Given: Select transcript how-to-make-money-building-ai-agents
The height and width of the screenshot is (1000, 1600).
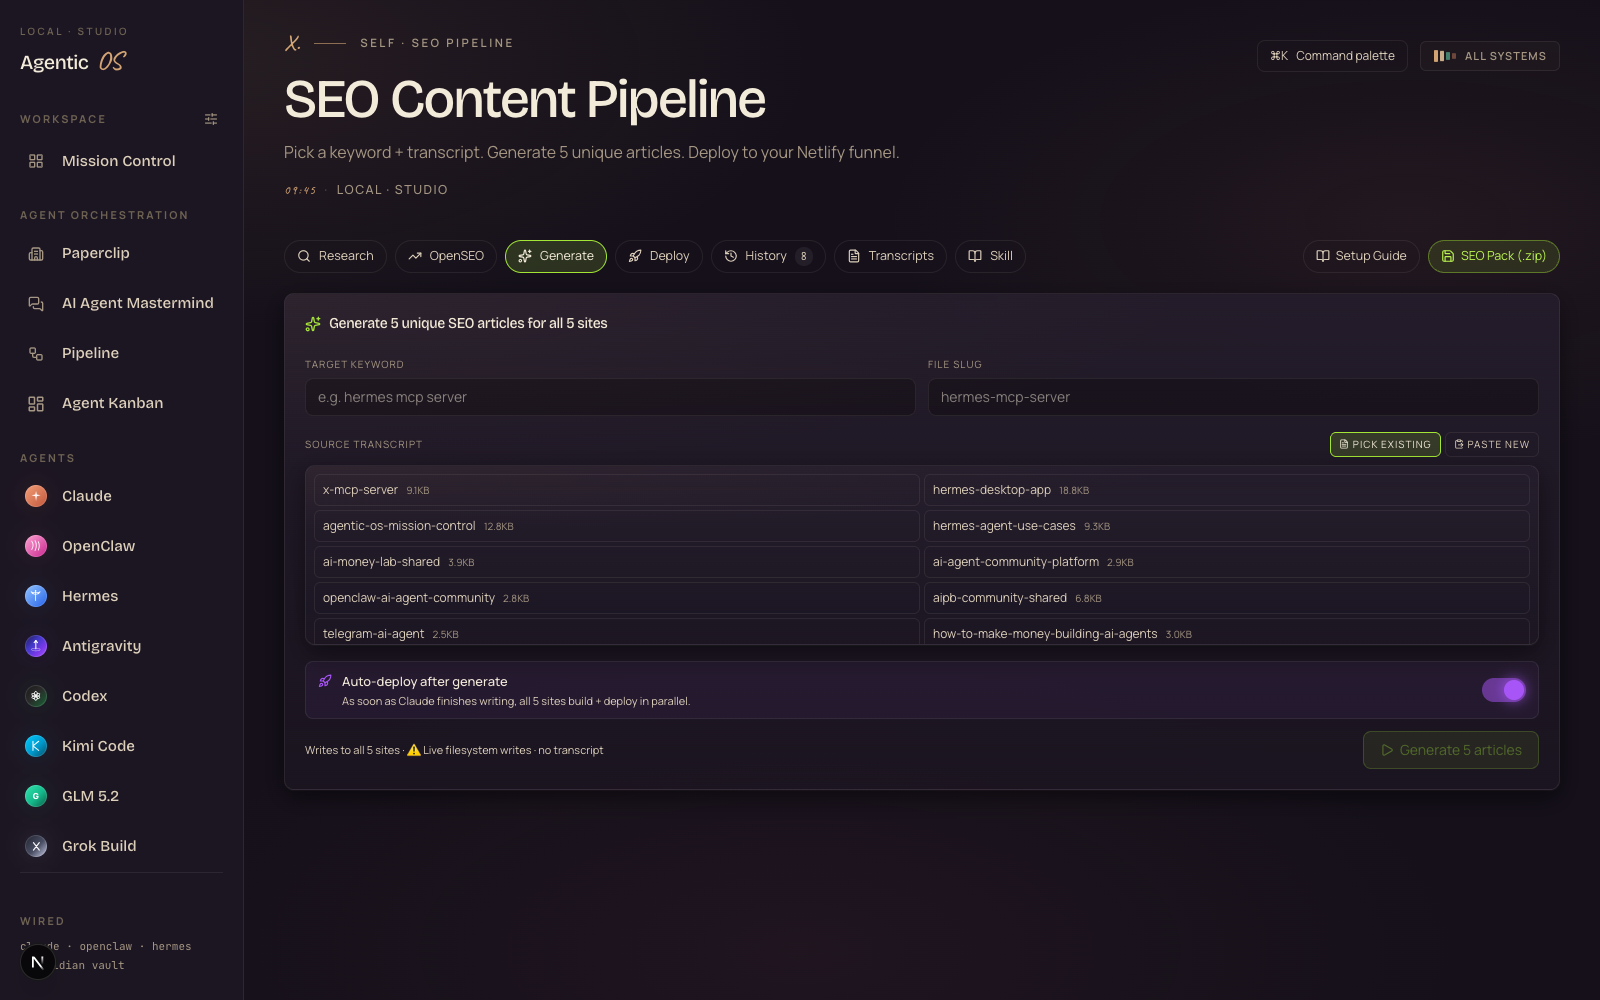Looking at the screenshot, I should [x=1227, y=632].
